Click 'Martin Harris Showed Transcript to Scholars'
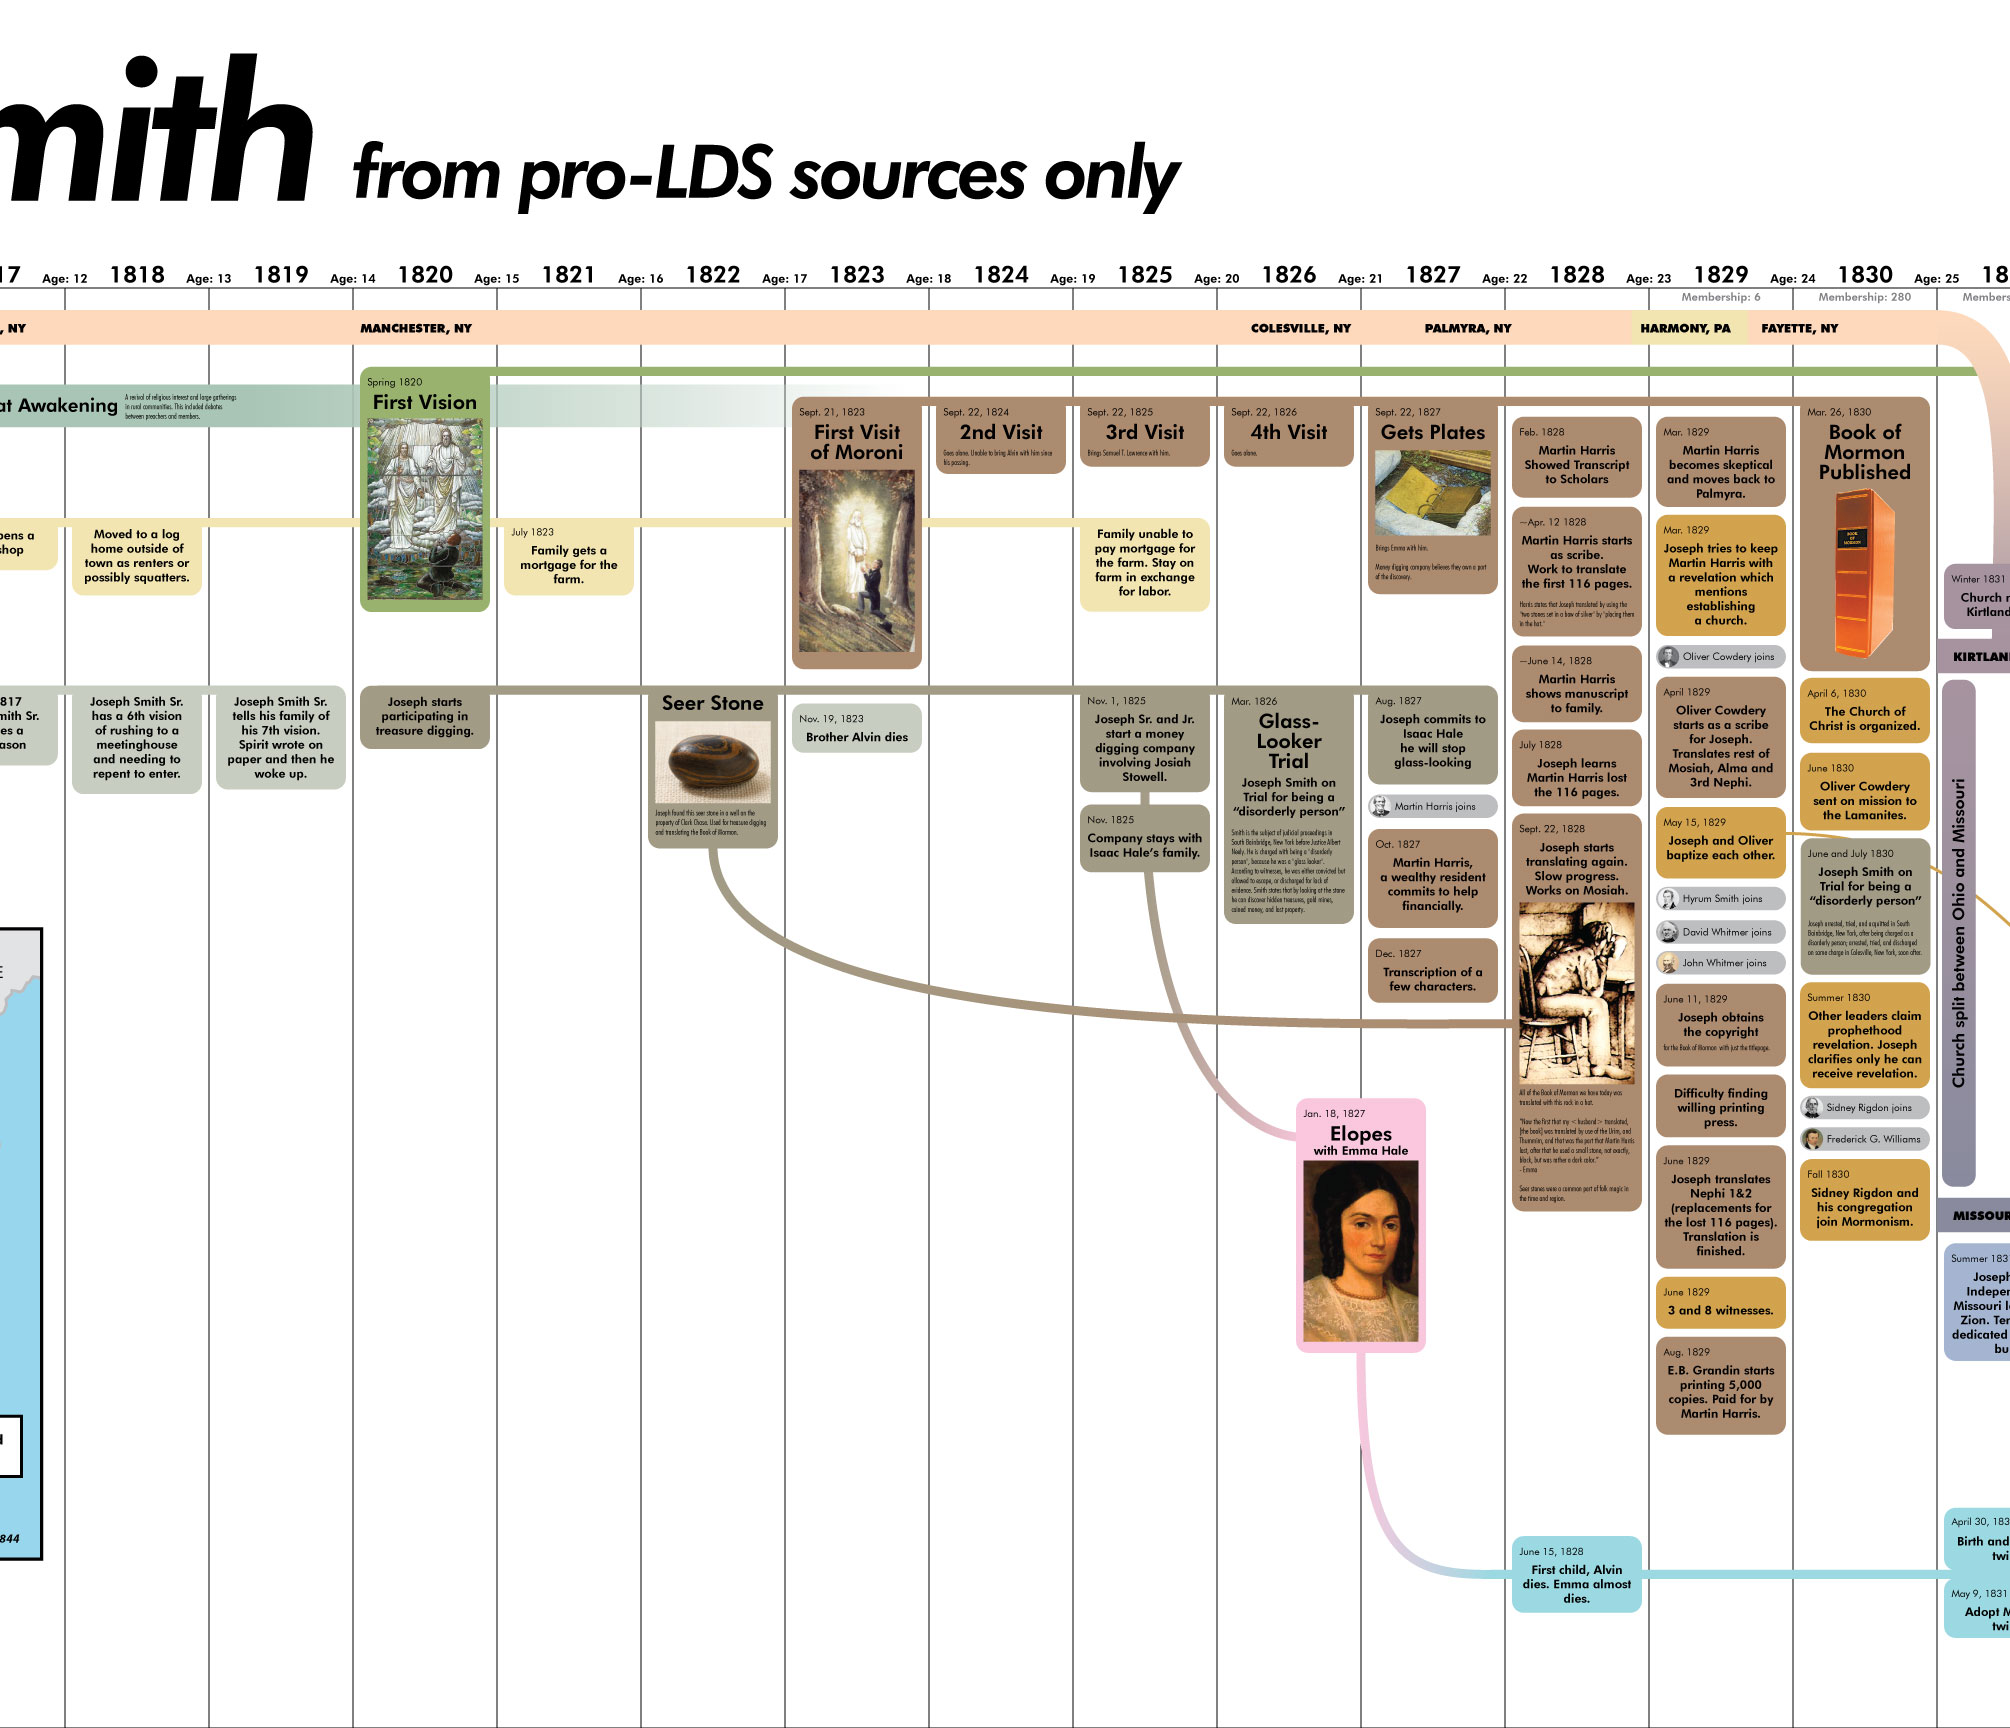Image resolution: width=2010 pixels, height=1728 pixels. (1577, 457)
